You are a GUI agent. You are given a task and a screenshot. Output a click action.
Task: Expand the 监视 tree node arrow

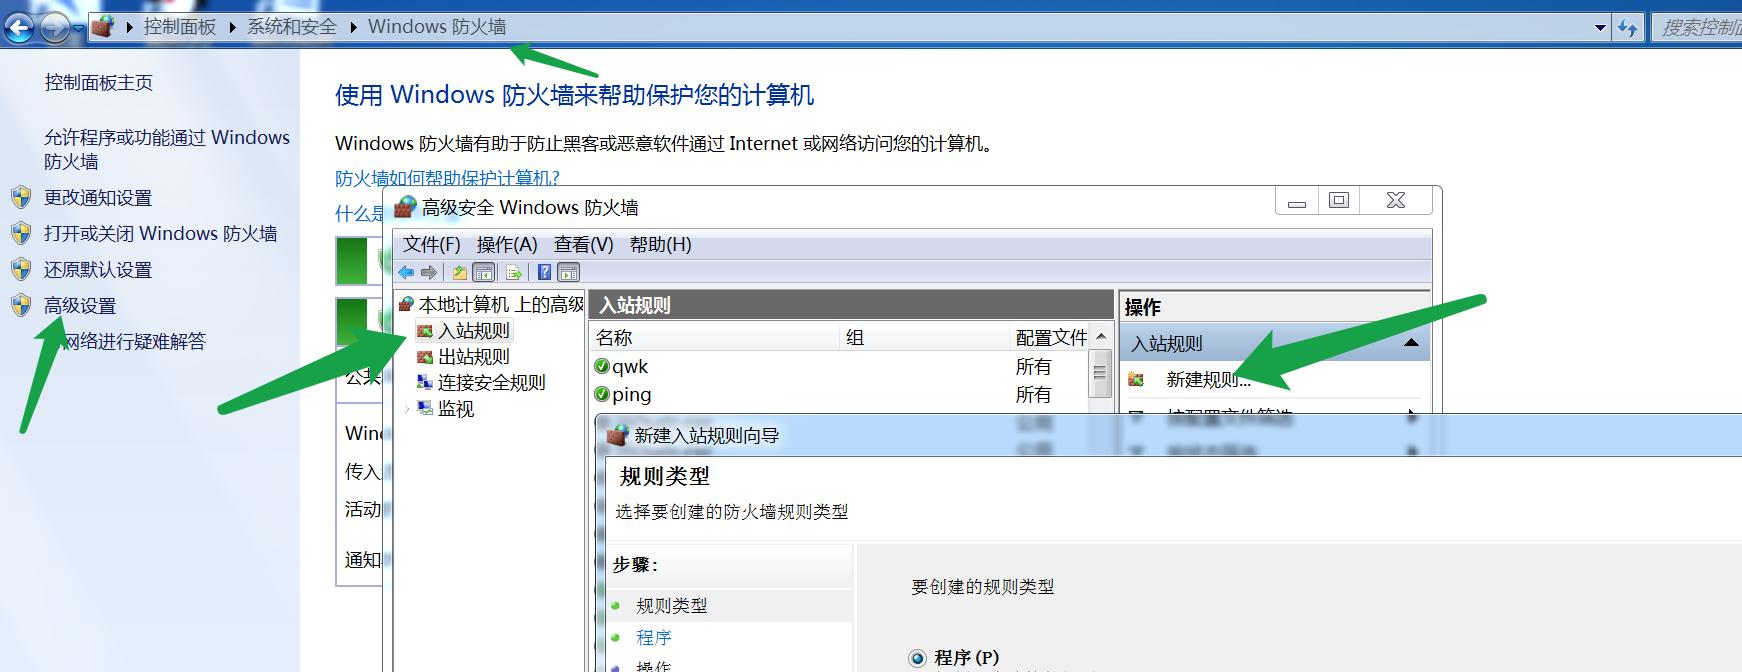tap(407, 409)
